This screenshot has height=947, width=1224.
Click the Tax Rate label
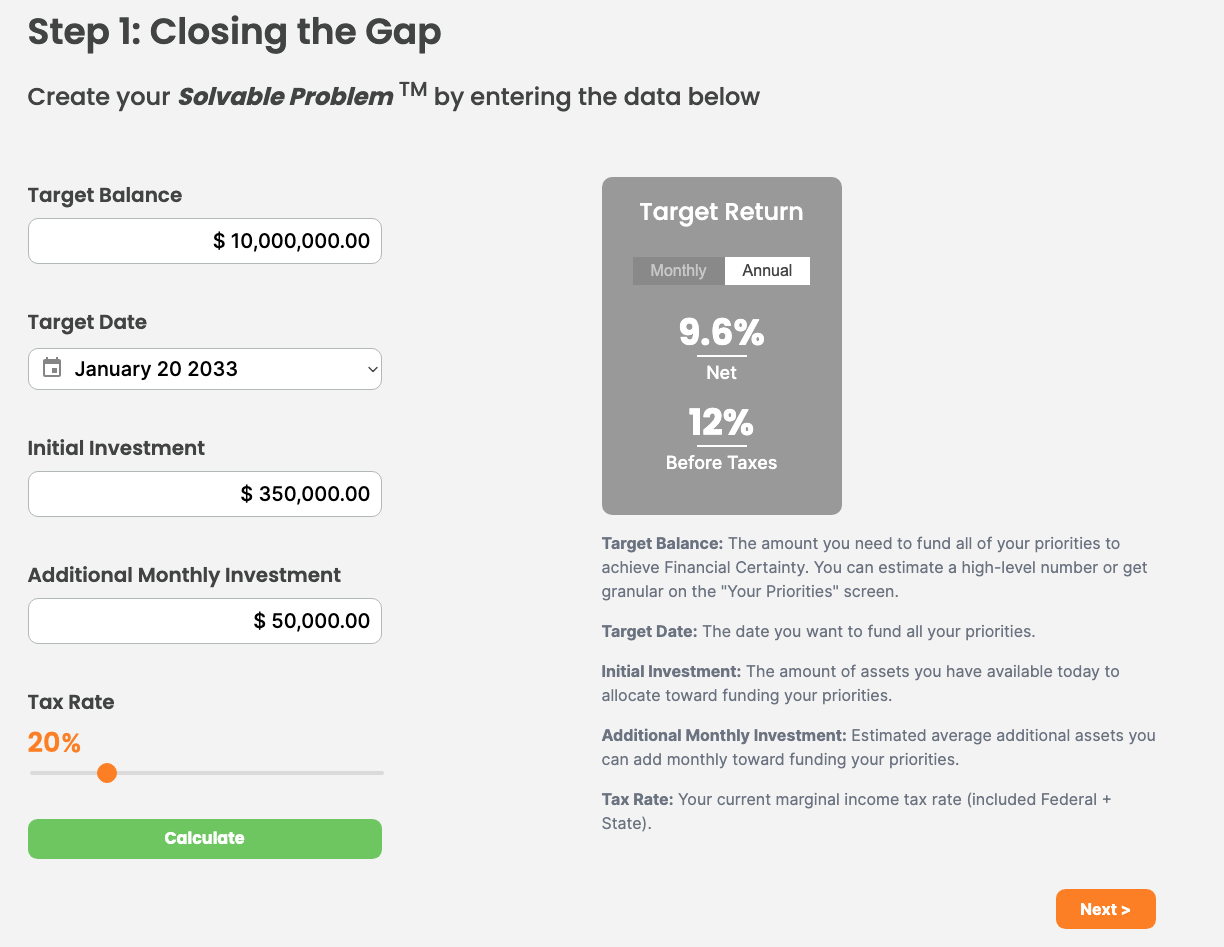[71, 702]
